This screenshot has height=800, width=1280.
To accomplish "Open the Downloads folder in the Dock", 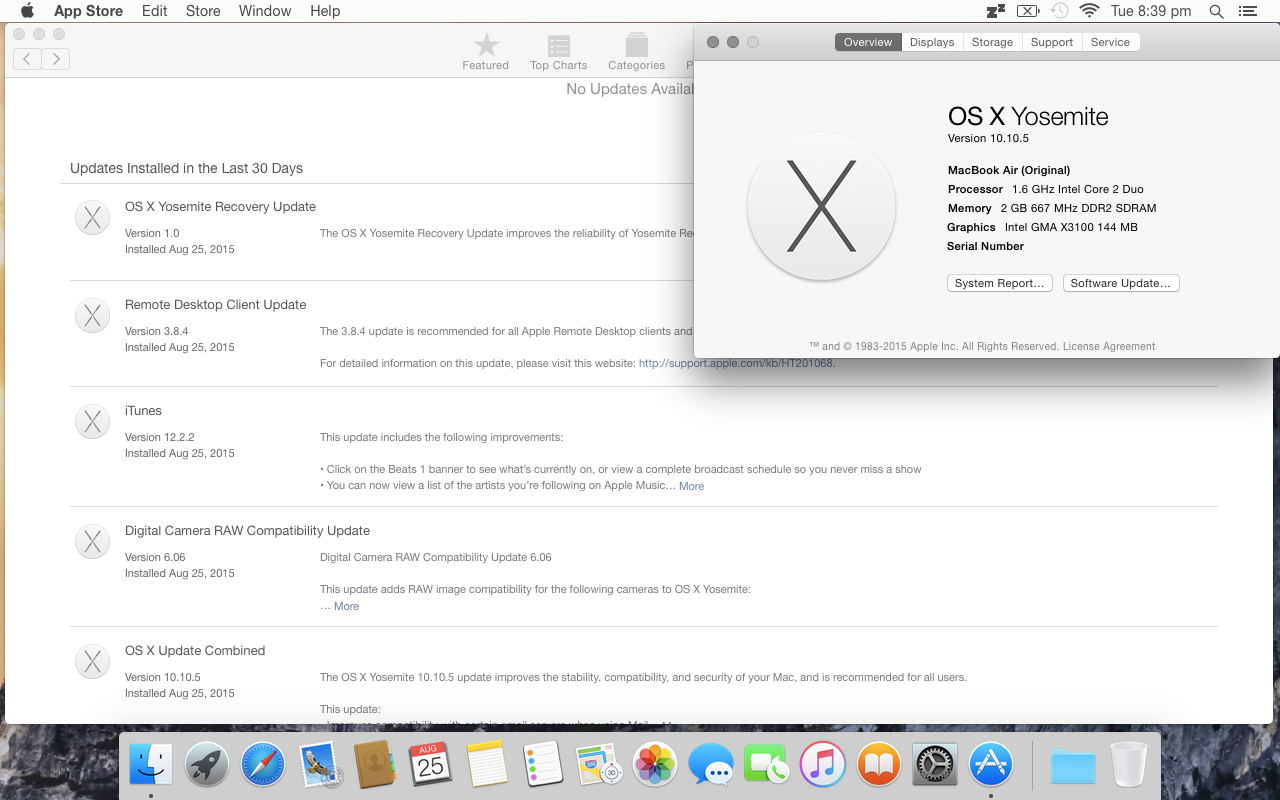I will click(1073, 766).
